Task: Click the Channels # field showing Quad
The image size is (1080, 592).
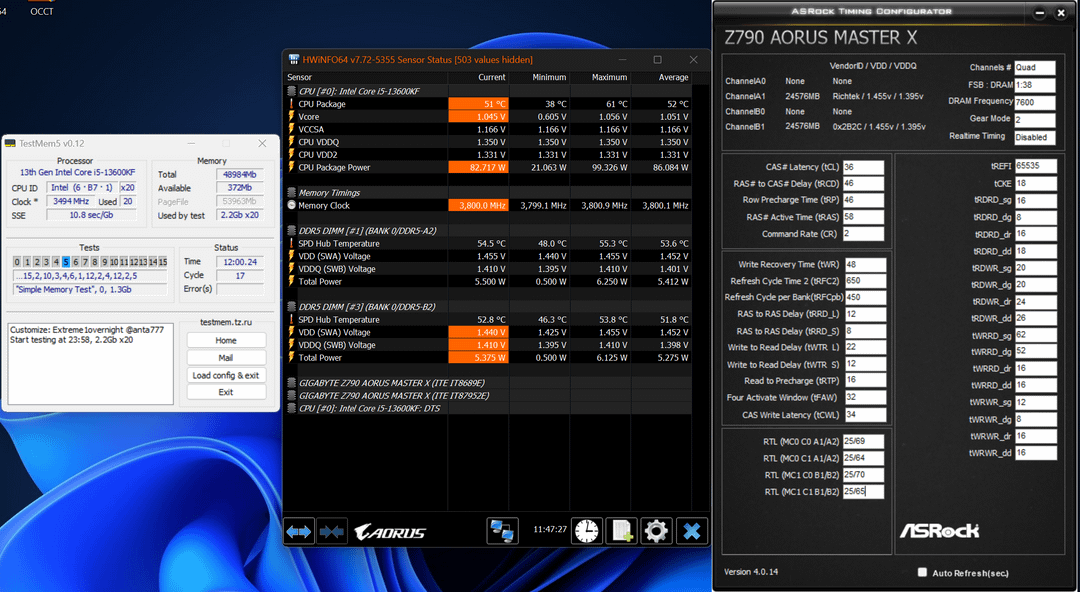Action: (1035, 68)
